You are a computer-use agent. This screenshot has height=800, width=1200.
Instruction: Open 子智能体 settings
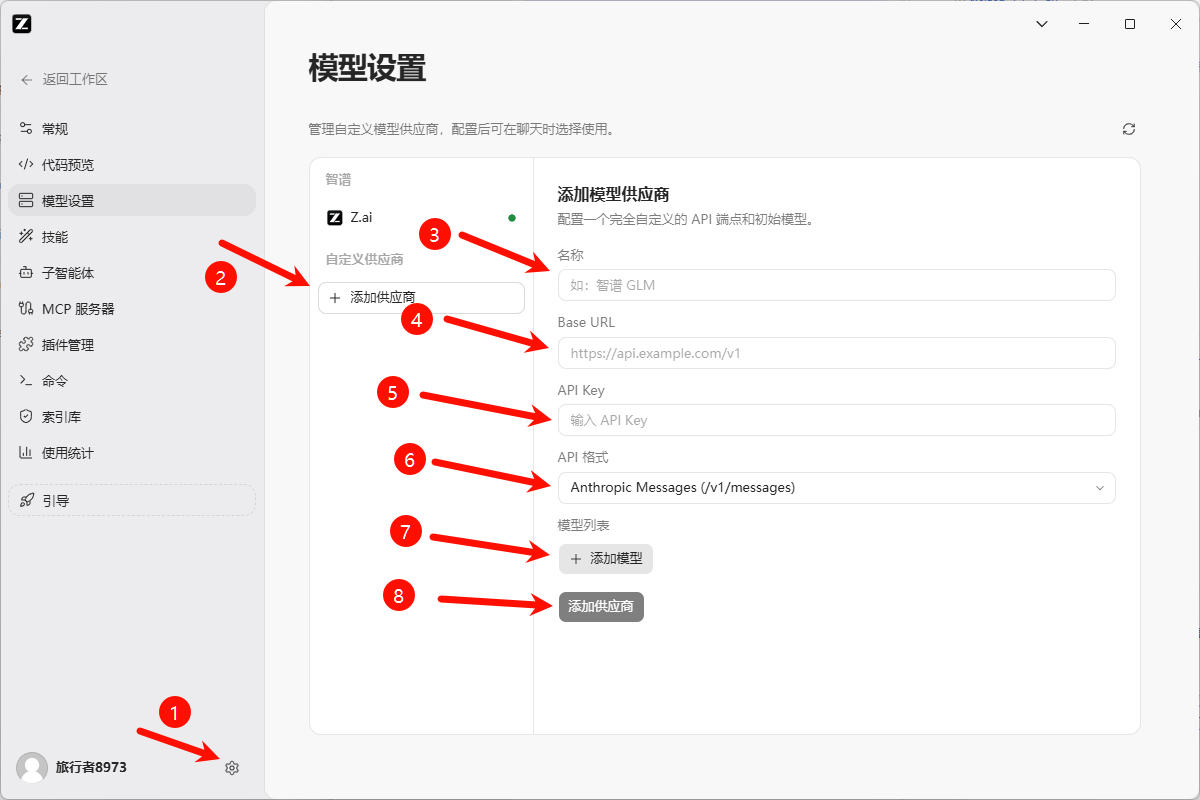132,273
